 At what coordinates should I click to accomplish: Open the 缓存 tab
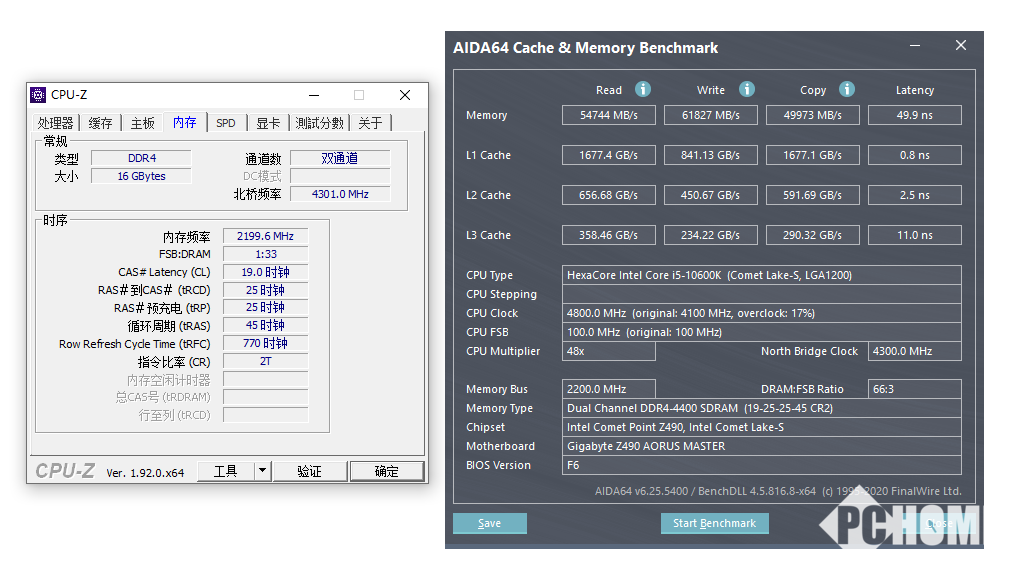(101, 123)
